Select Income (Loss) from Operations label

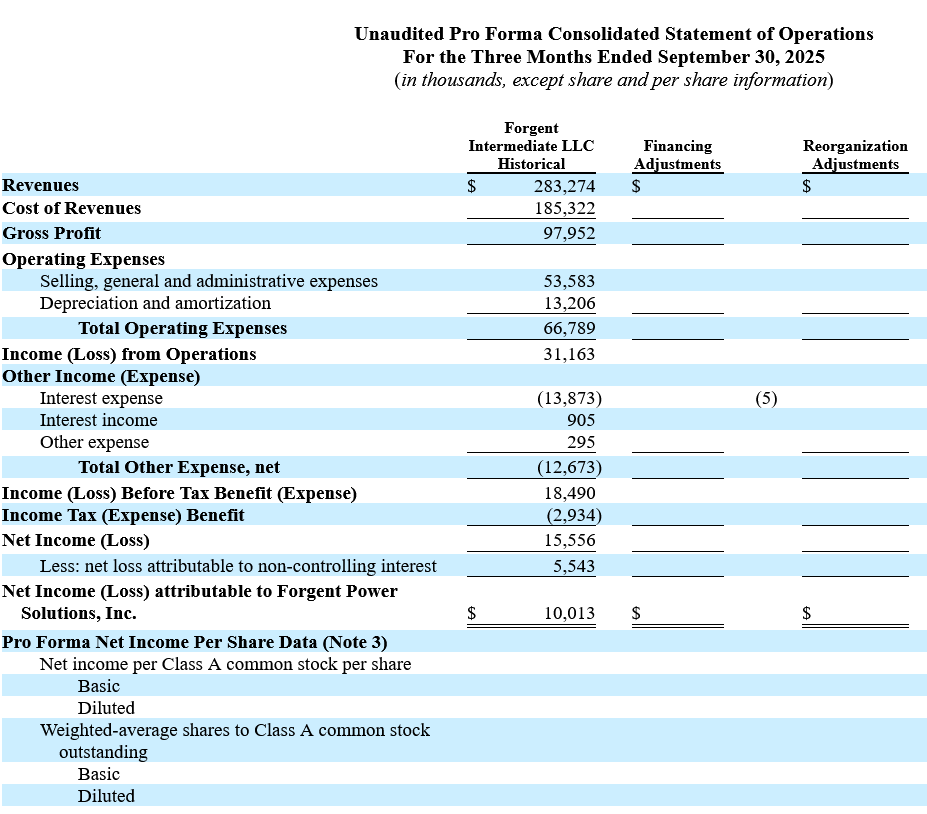(x=129, y=354)
